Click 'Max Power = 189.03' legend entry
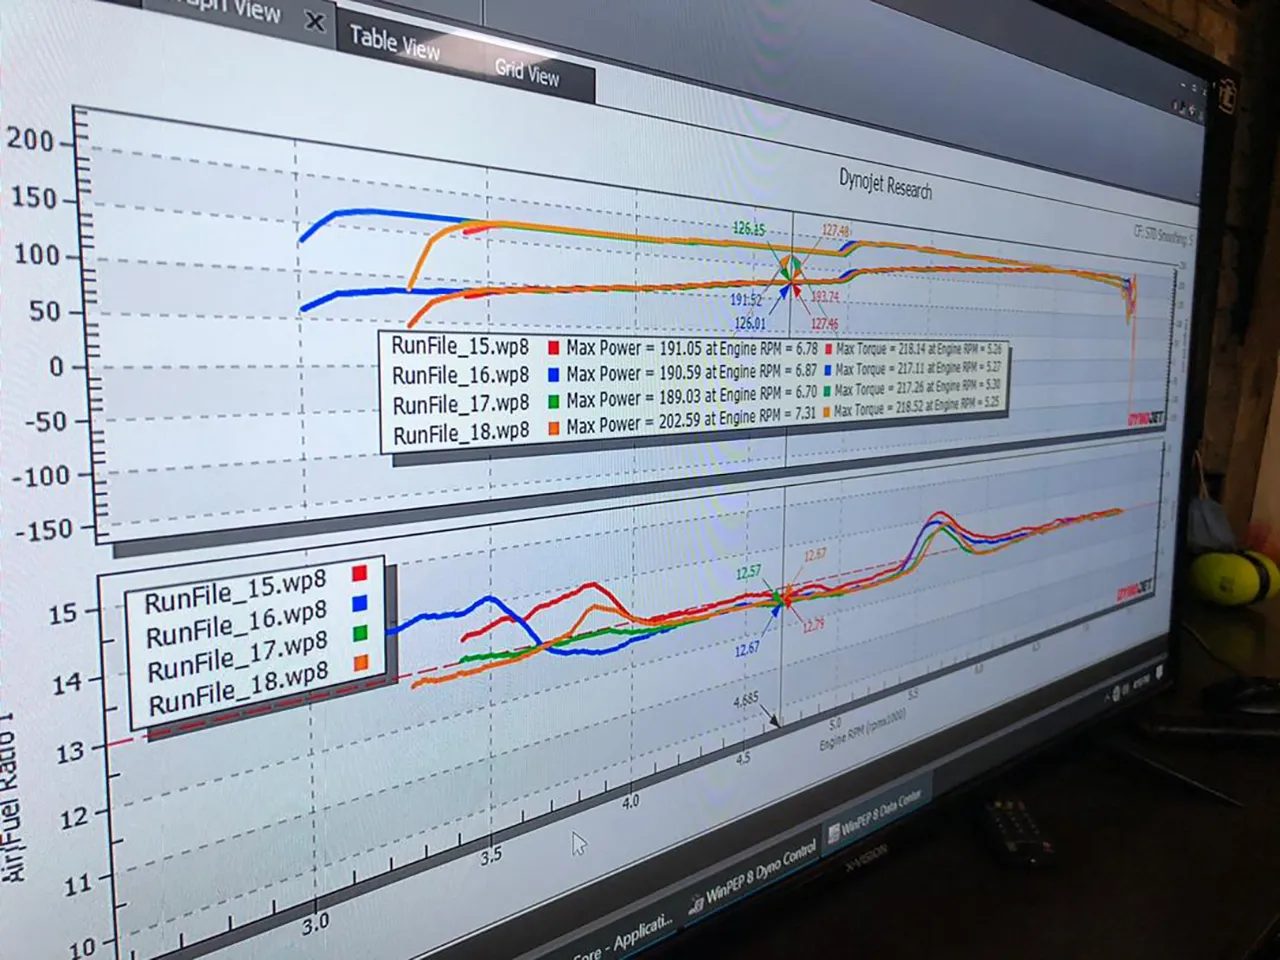The width and height of the screenshot is (1280, 960). coord(691,397)
